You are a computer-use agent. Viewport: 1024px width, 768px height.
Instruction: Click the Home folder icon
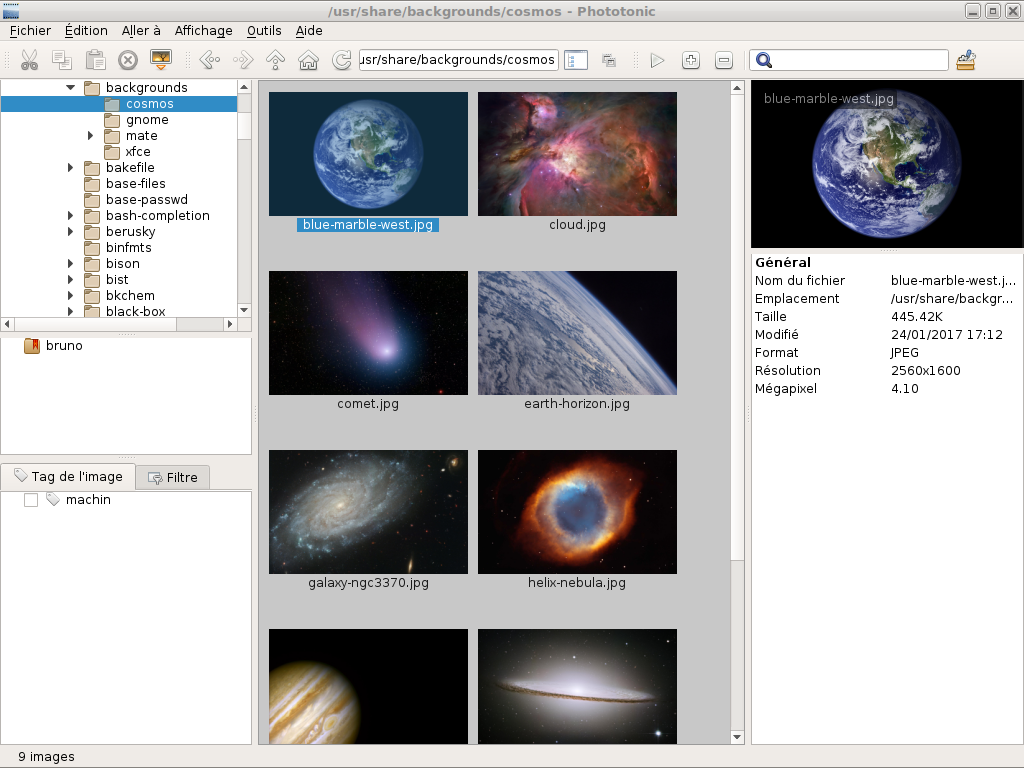tap(309, 60)
